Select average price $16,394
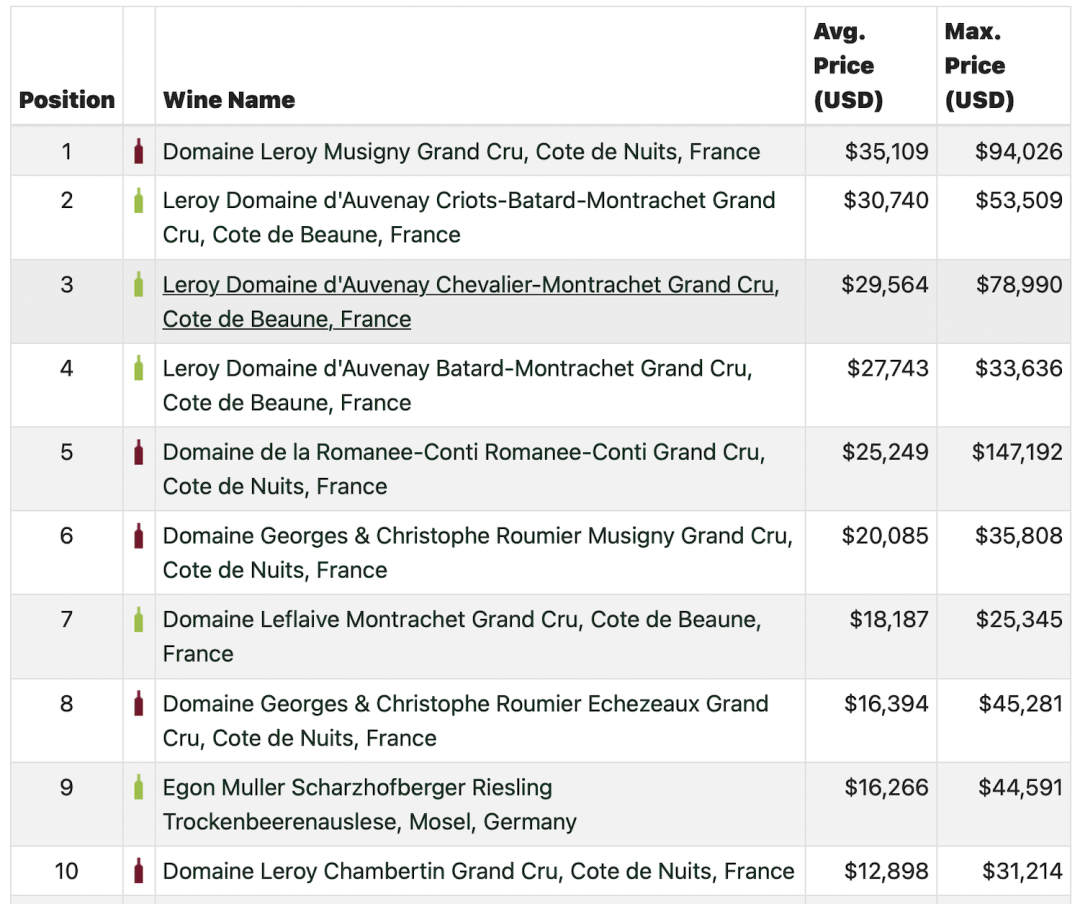 point(886,703)
